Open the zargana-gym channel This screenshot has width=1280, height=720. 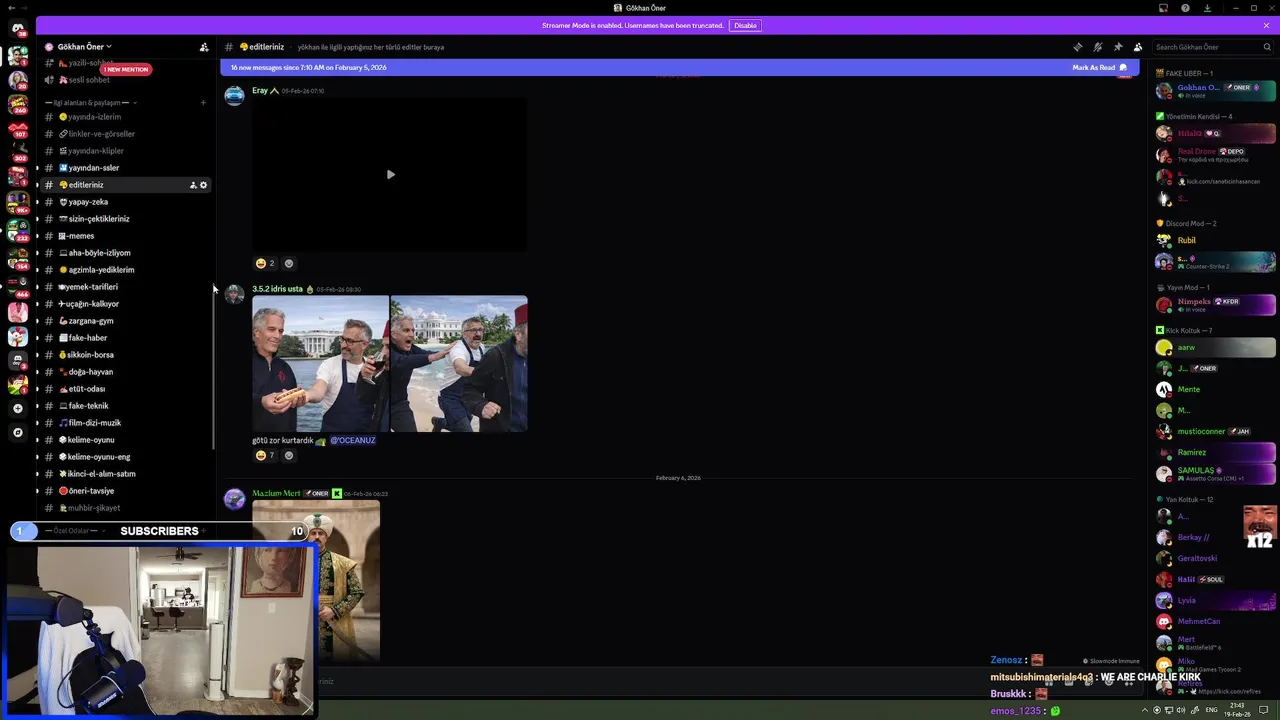tap(125, 321)
